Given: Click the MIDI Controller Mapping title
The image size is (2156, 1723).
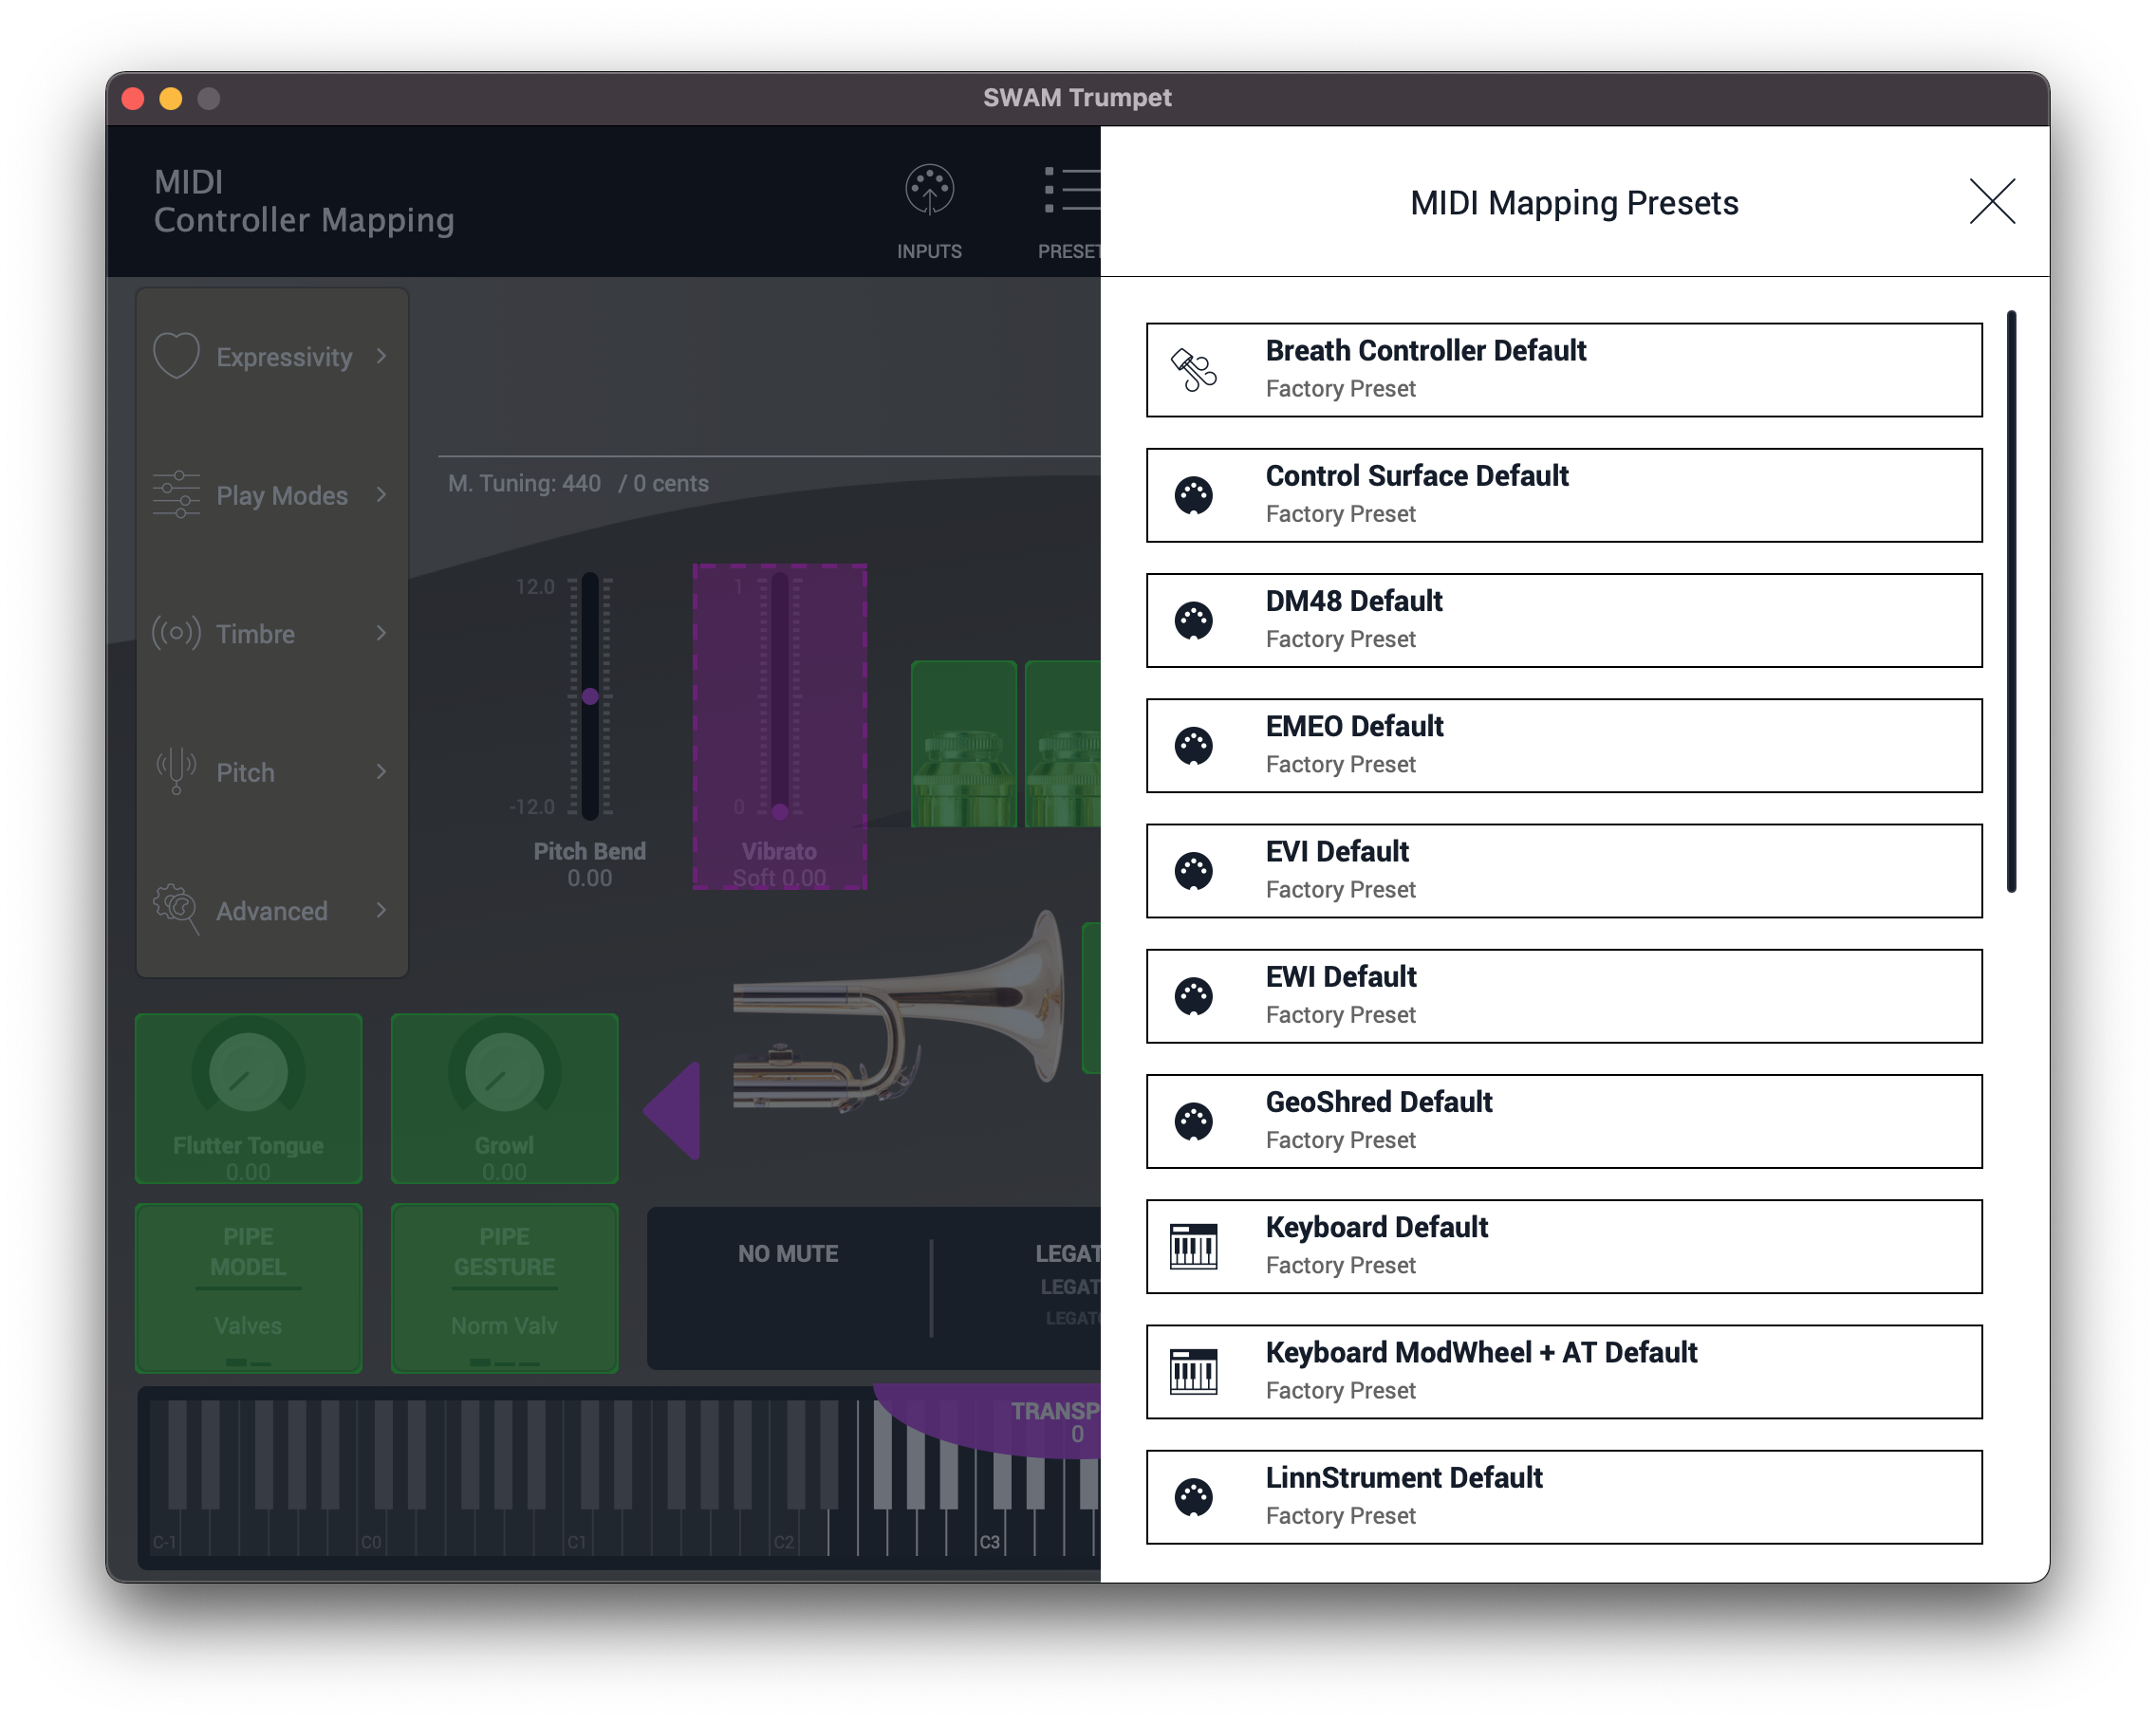Looking at the screenshot, I should [304, 201].
